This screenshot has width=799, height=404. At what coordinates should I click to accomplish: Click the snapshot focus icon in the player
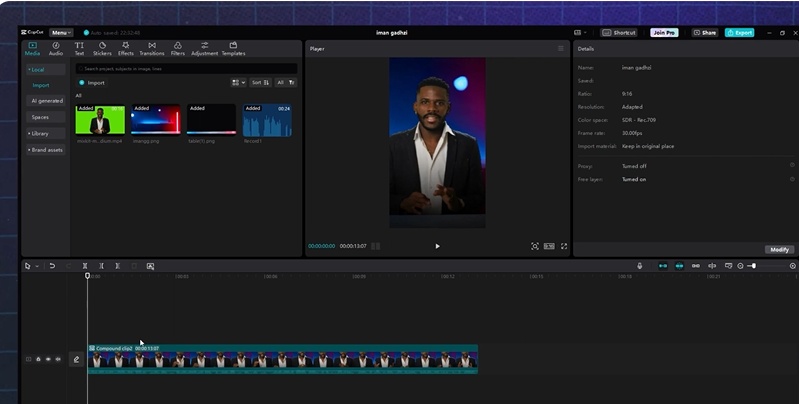coord(535,246)
